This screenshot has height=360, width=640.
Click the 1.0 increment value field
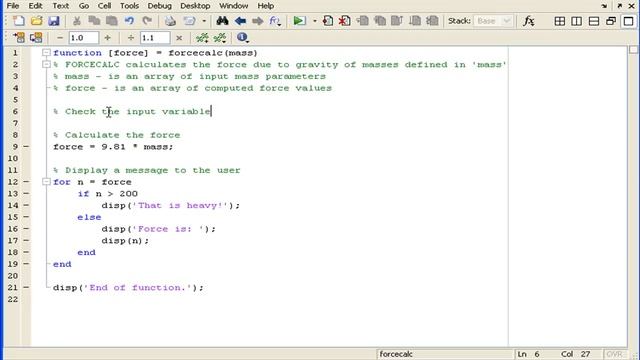(83, 38)
